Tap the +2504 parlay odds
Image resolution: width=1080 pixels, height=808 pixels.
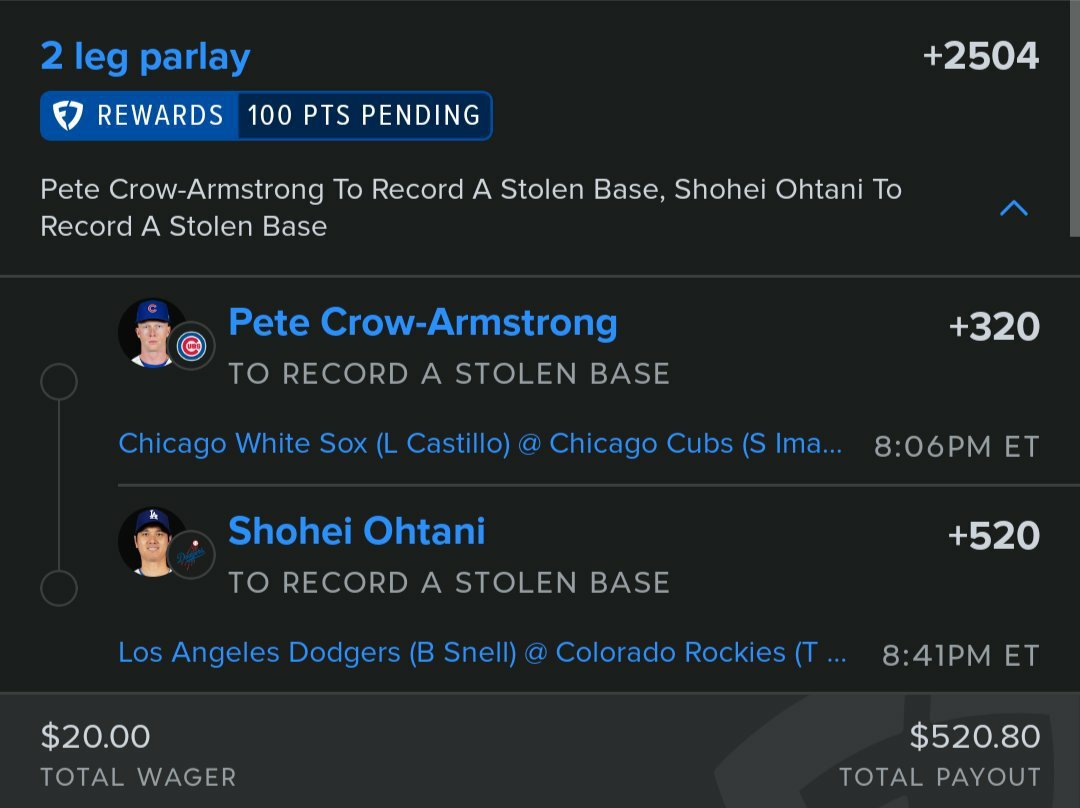click(x=981, y=56)
